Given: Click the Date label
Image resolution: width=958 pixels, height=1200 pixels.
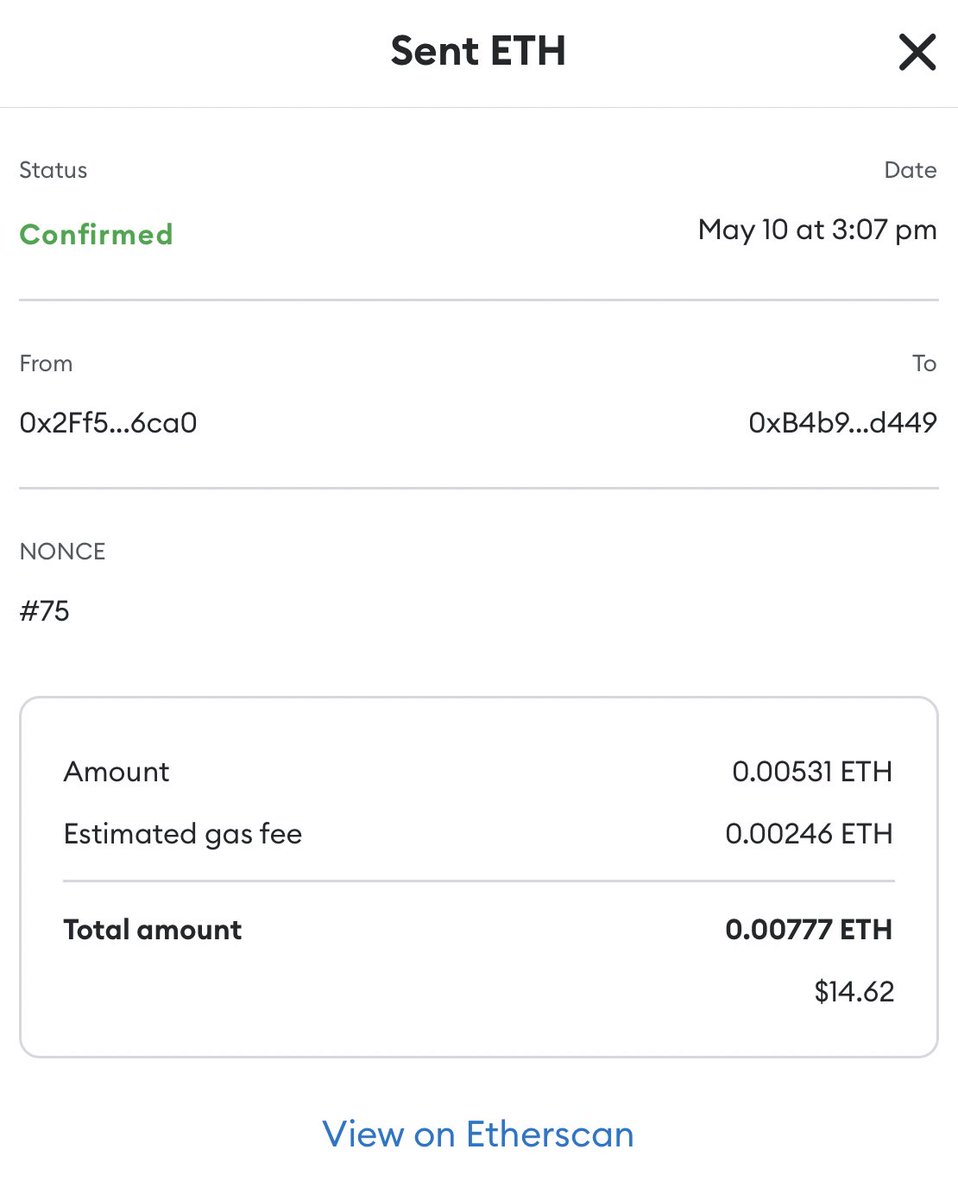Looking at the screenshot, I should (x=910, y=170).
